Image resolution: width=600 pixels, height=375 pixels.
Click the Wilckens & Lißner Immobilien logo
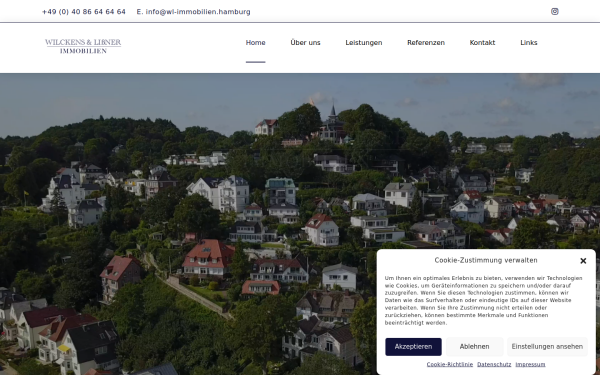click(83, 46)
